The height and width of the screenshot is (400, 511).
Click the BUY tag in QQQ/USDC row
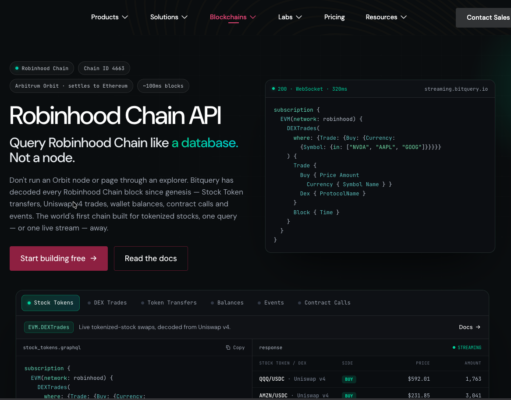coord(349,379)
